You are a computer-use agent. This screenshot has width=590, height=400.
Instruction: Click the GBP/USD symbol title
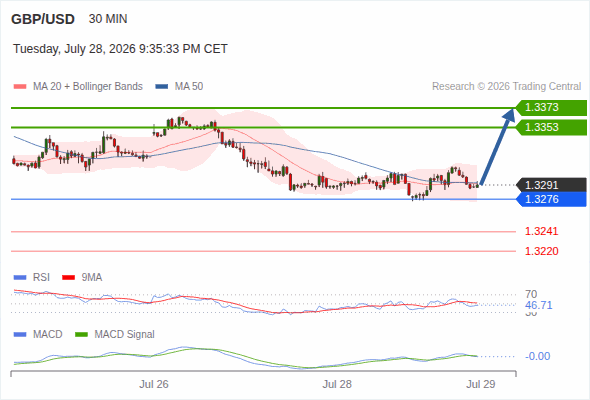43,19
